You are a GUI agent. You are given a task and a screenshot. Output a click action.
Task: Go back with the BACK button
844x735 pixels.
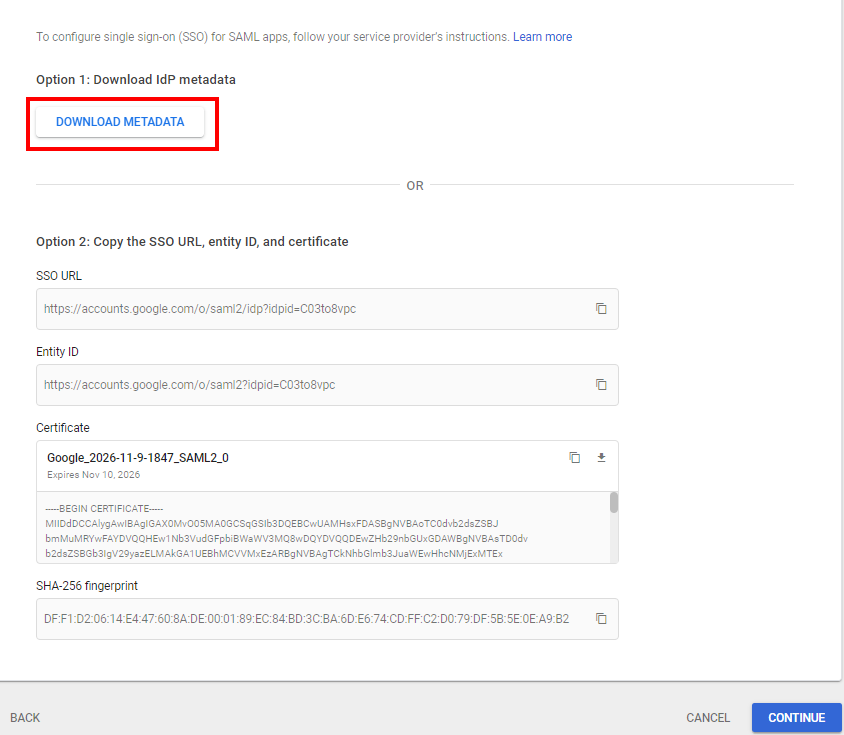pos(25,718)
